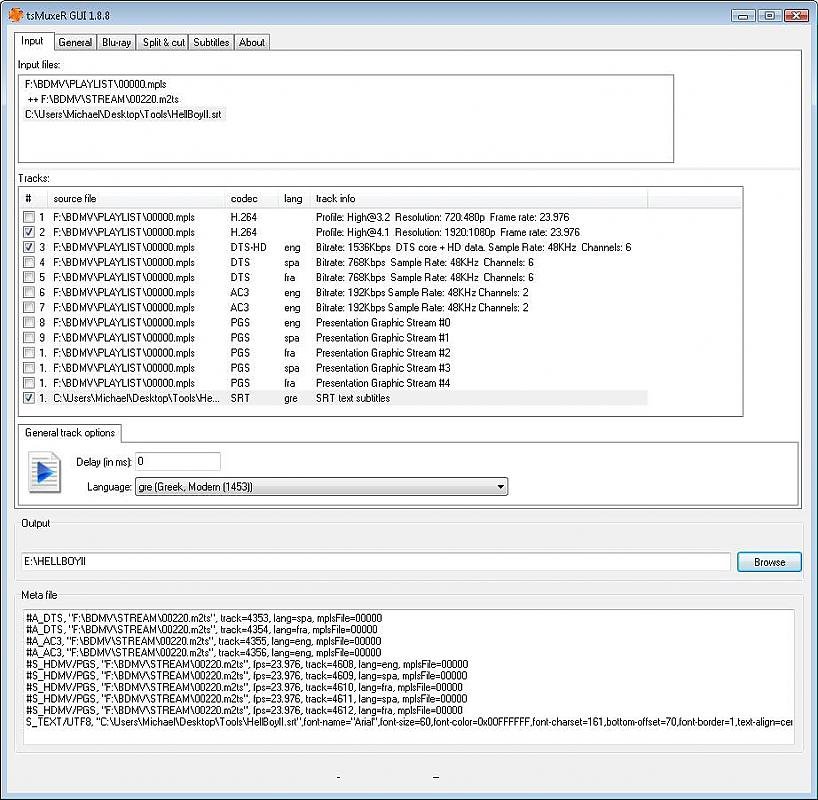818x800 pixels.
Task: Enable the 720x480p H.264 track 1 checkbox
Action: point(29,217)
